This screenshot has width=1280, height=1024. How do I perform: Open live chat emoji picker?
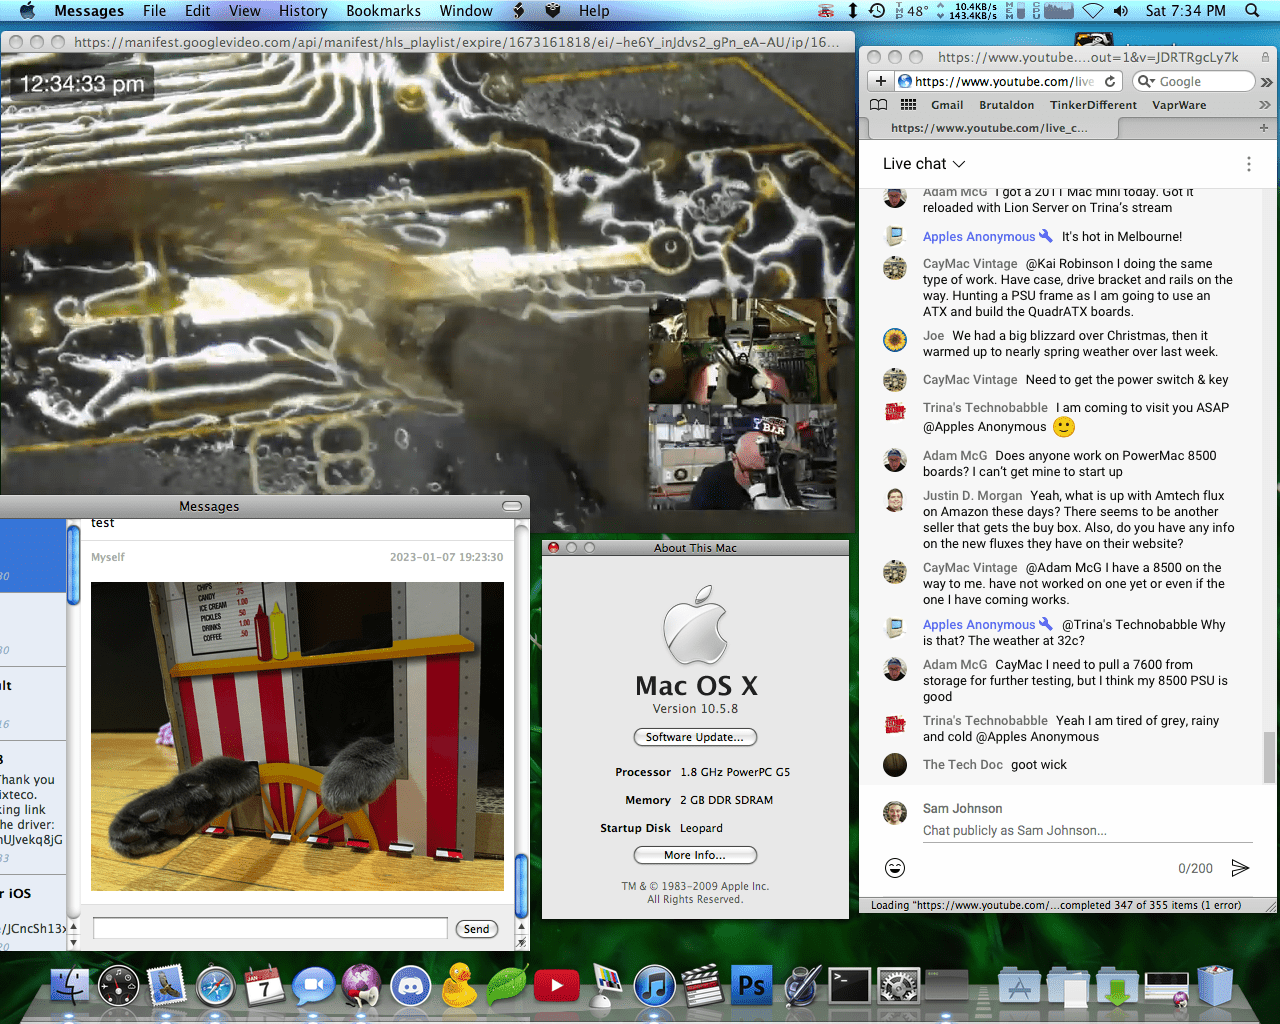click(895, 868)
